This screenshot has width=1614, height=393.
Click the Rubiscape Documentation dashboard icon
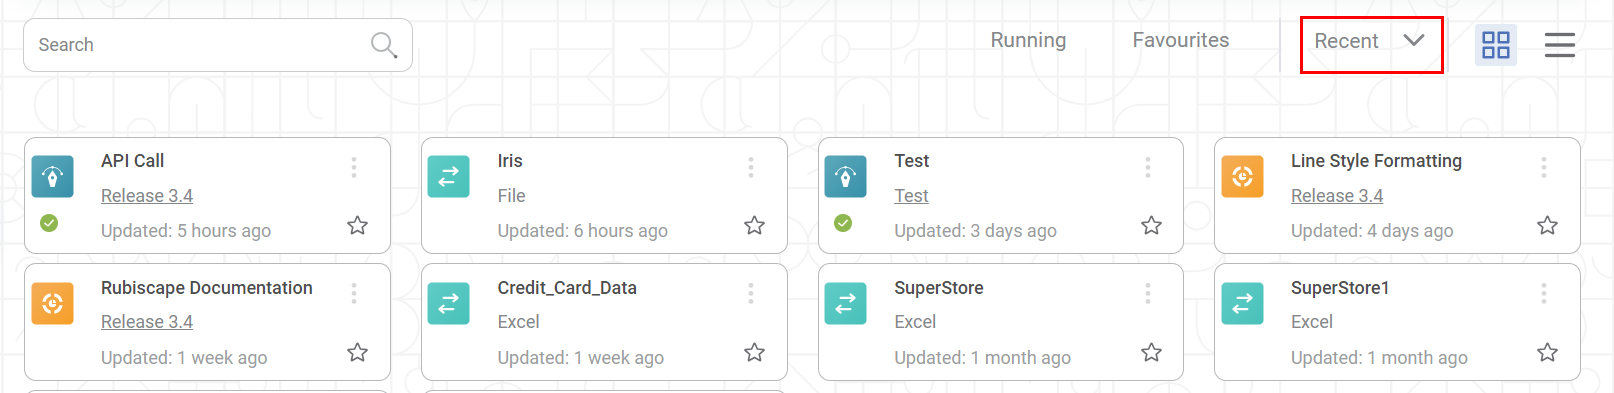point(52,303)
